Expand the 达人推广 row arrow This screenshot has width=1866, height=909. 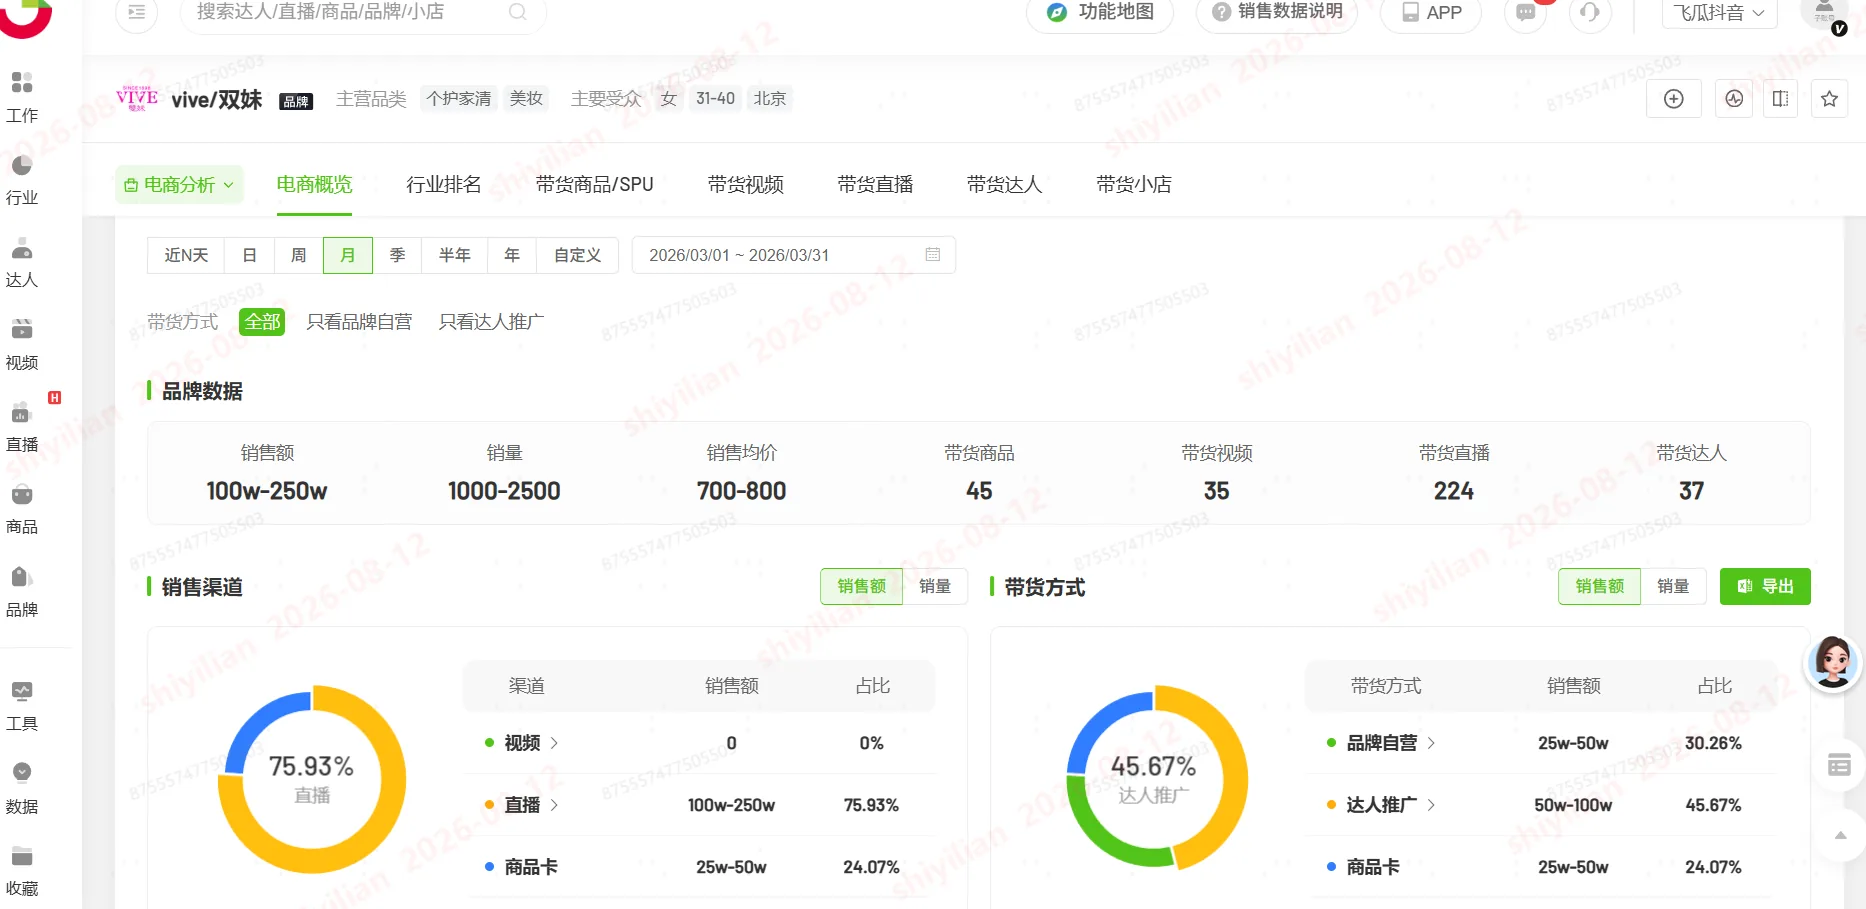point(1431,805)
